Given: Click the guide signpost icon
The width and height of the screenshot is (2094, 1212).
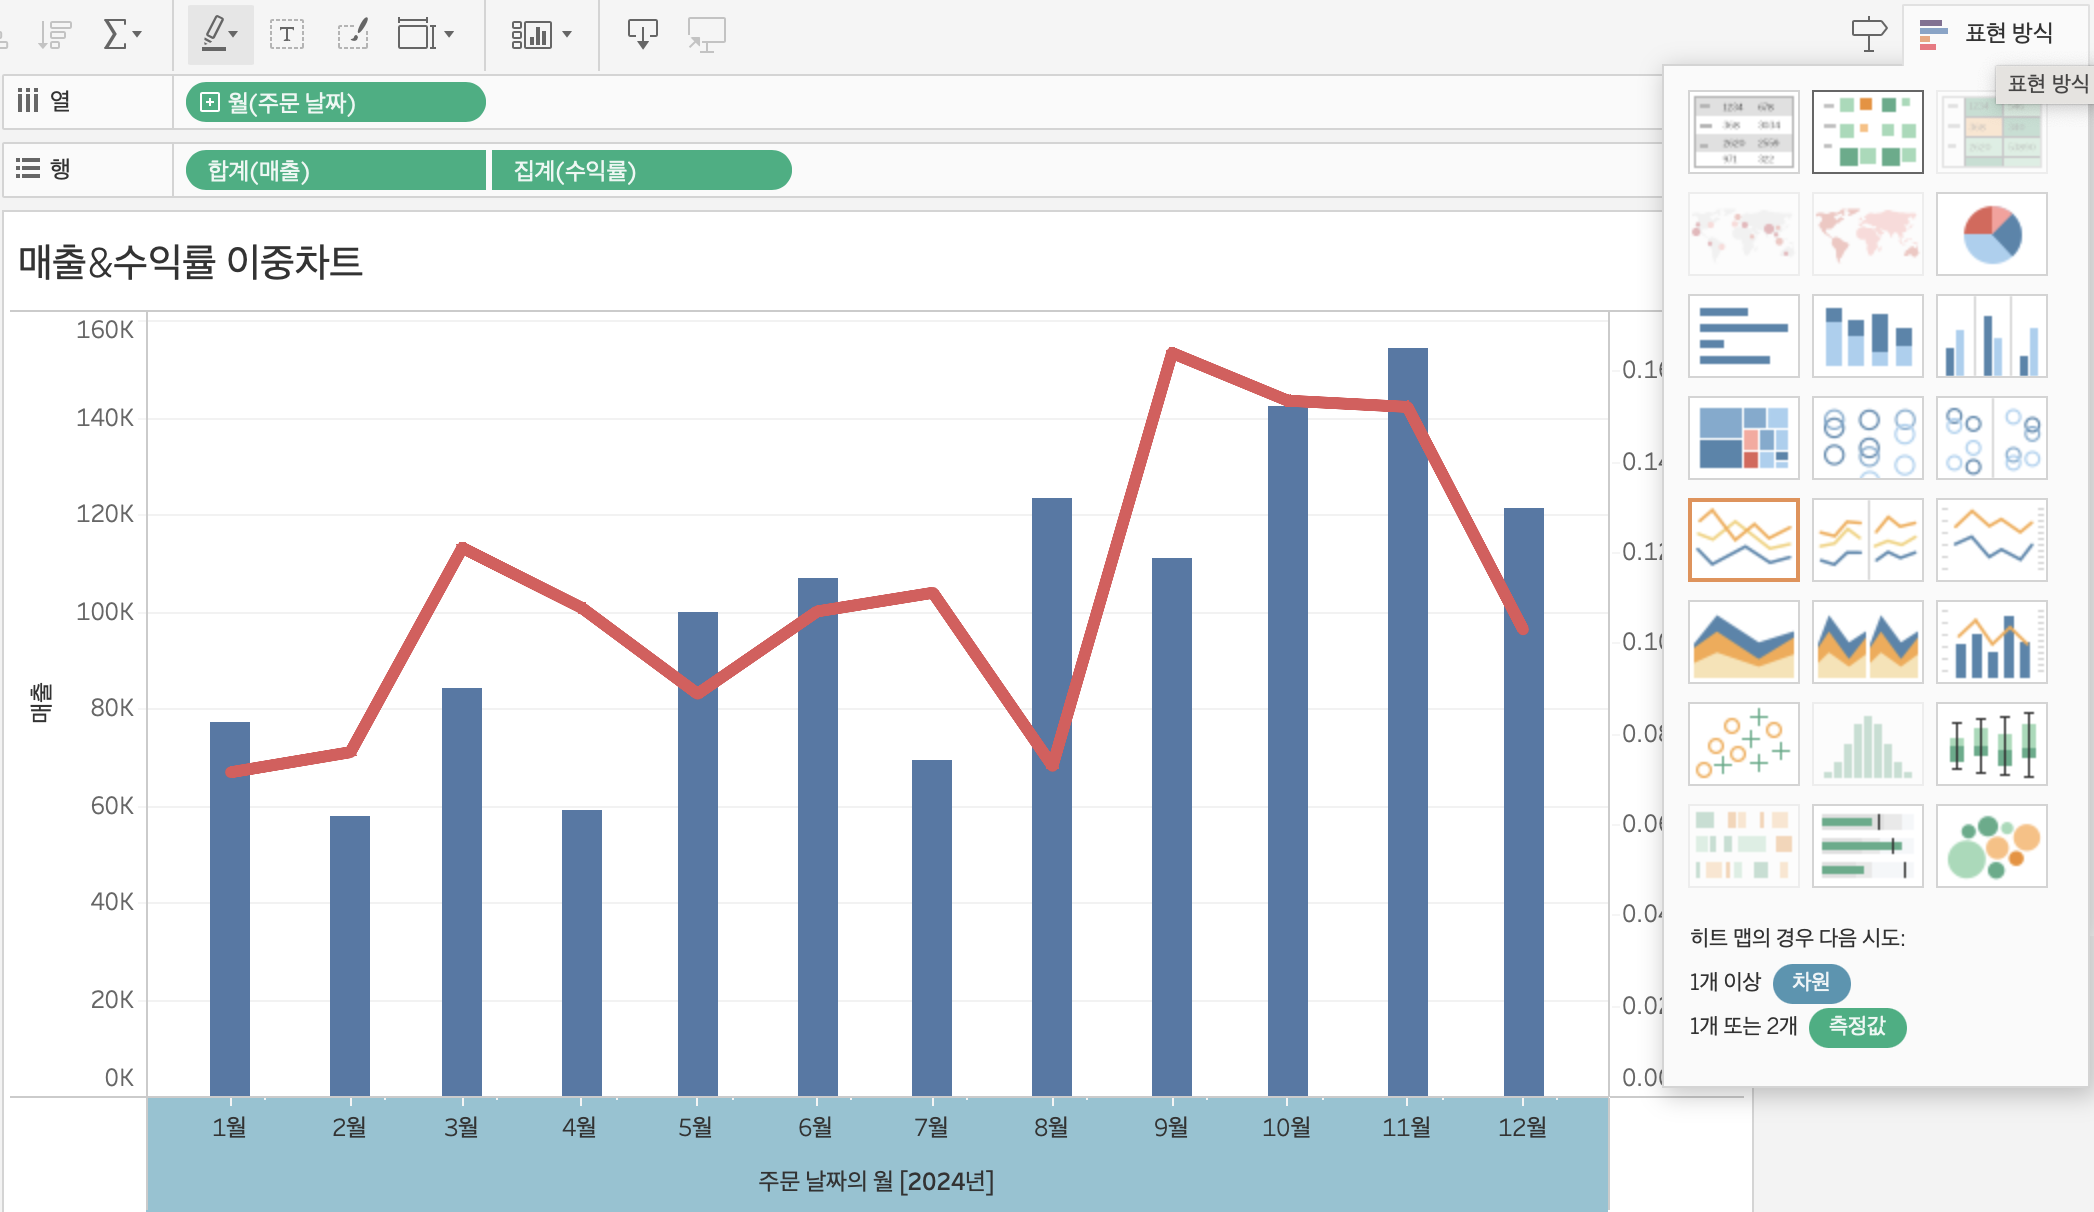Looking at the screenshot, I should [x=1868, y=34].
